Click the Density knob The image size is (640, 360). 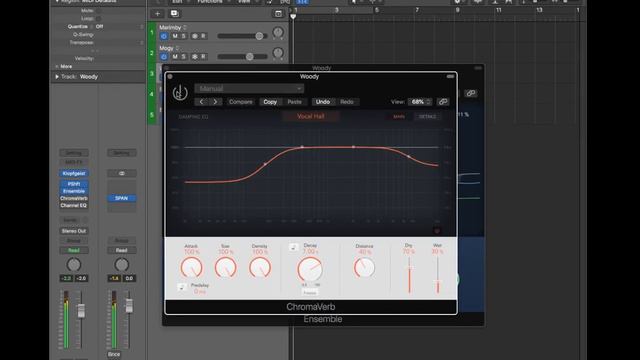[260, 268]
